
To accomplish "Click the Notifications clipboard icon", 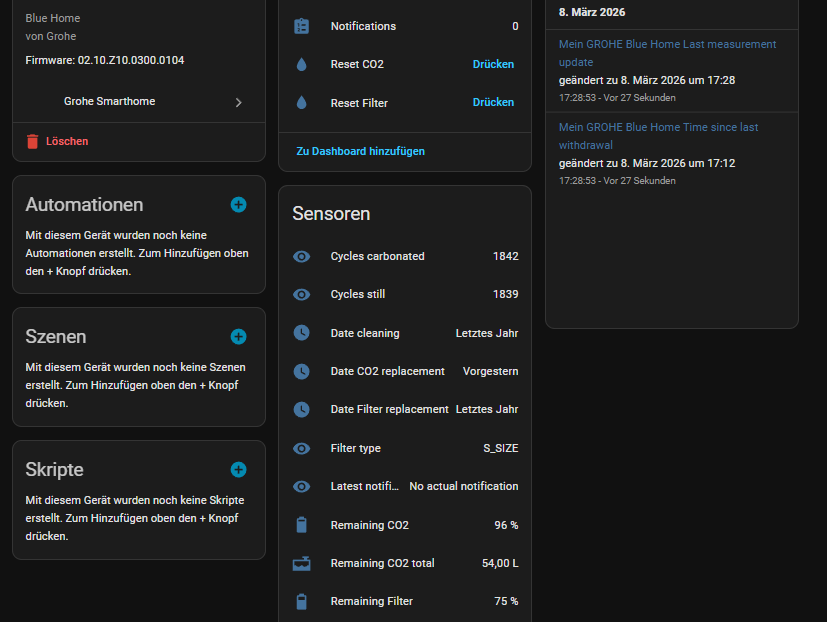I will click(x=301, y=26).
